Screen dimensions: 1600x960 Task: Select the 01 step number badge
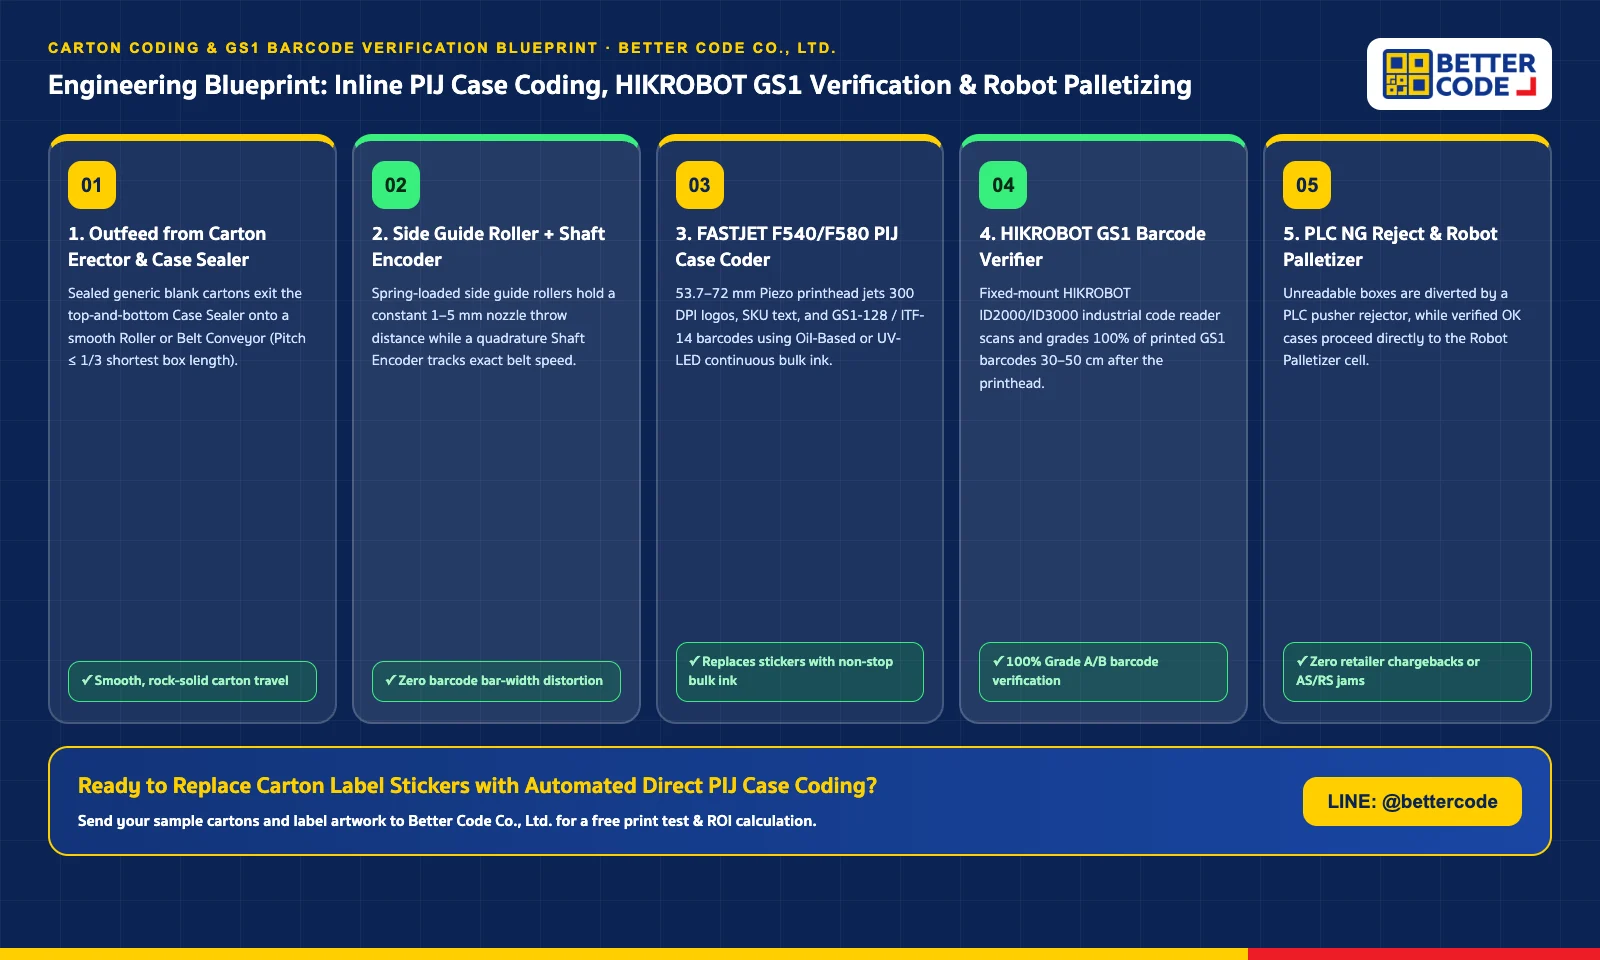(92, 185)
